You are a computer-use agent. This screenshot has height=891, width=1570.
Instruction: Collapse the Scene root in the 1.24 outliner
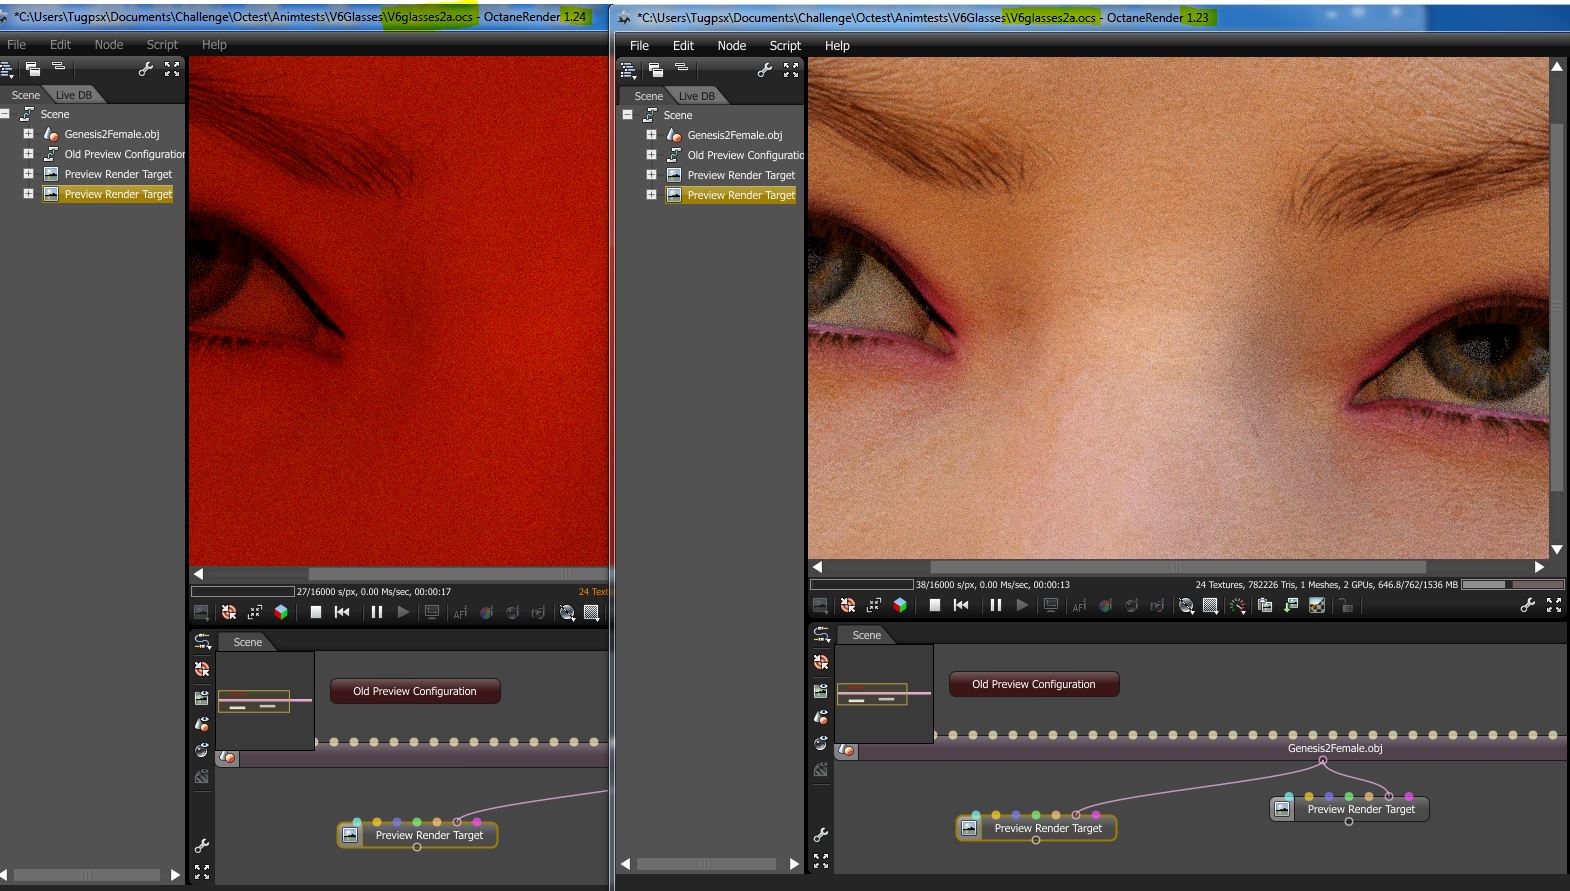5,114
